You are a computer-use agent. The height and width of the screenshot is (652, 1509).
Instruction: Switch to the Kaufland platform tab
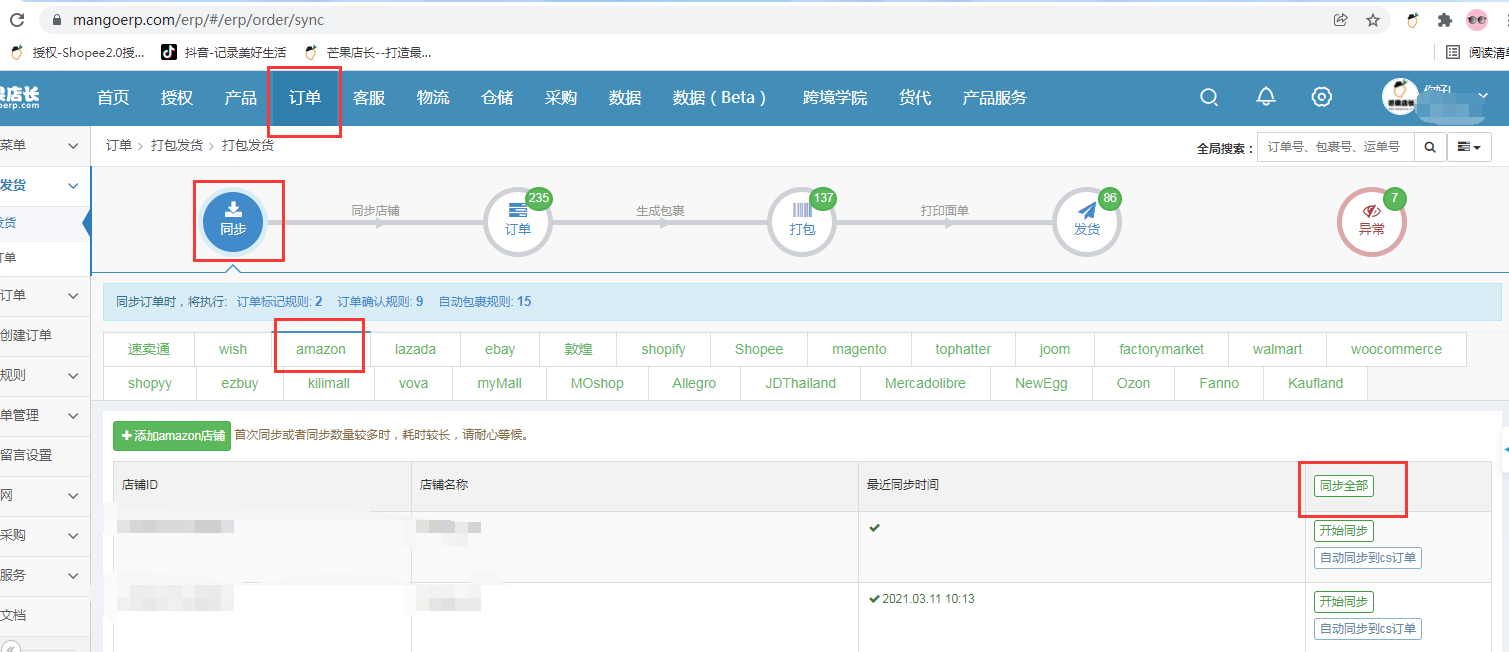1315,383
